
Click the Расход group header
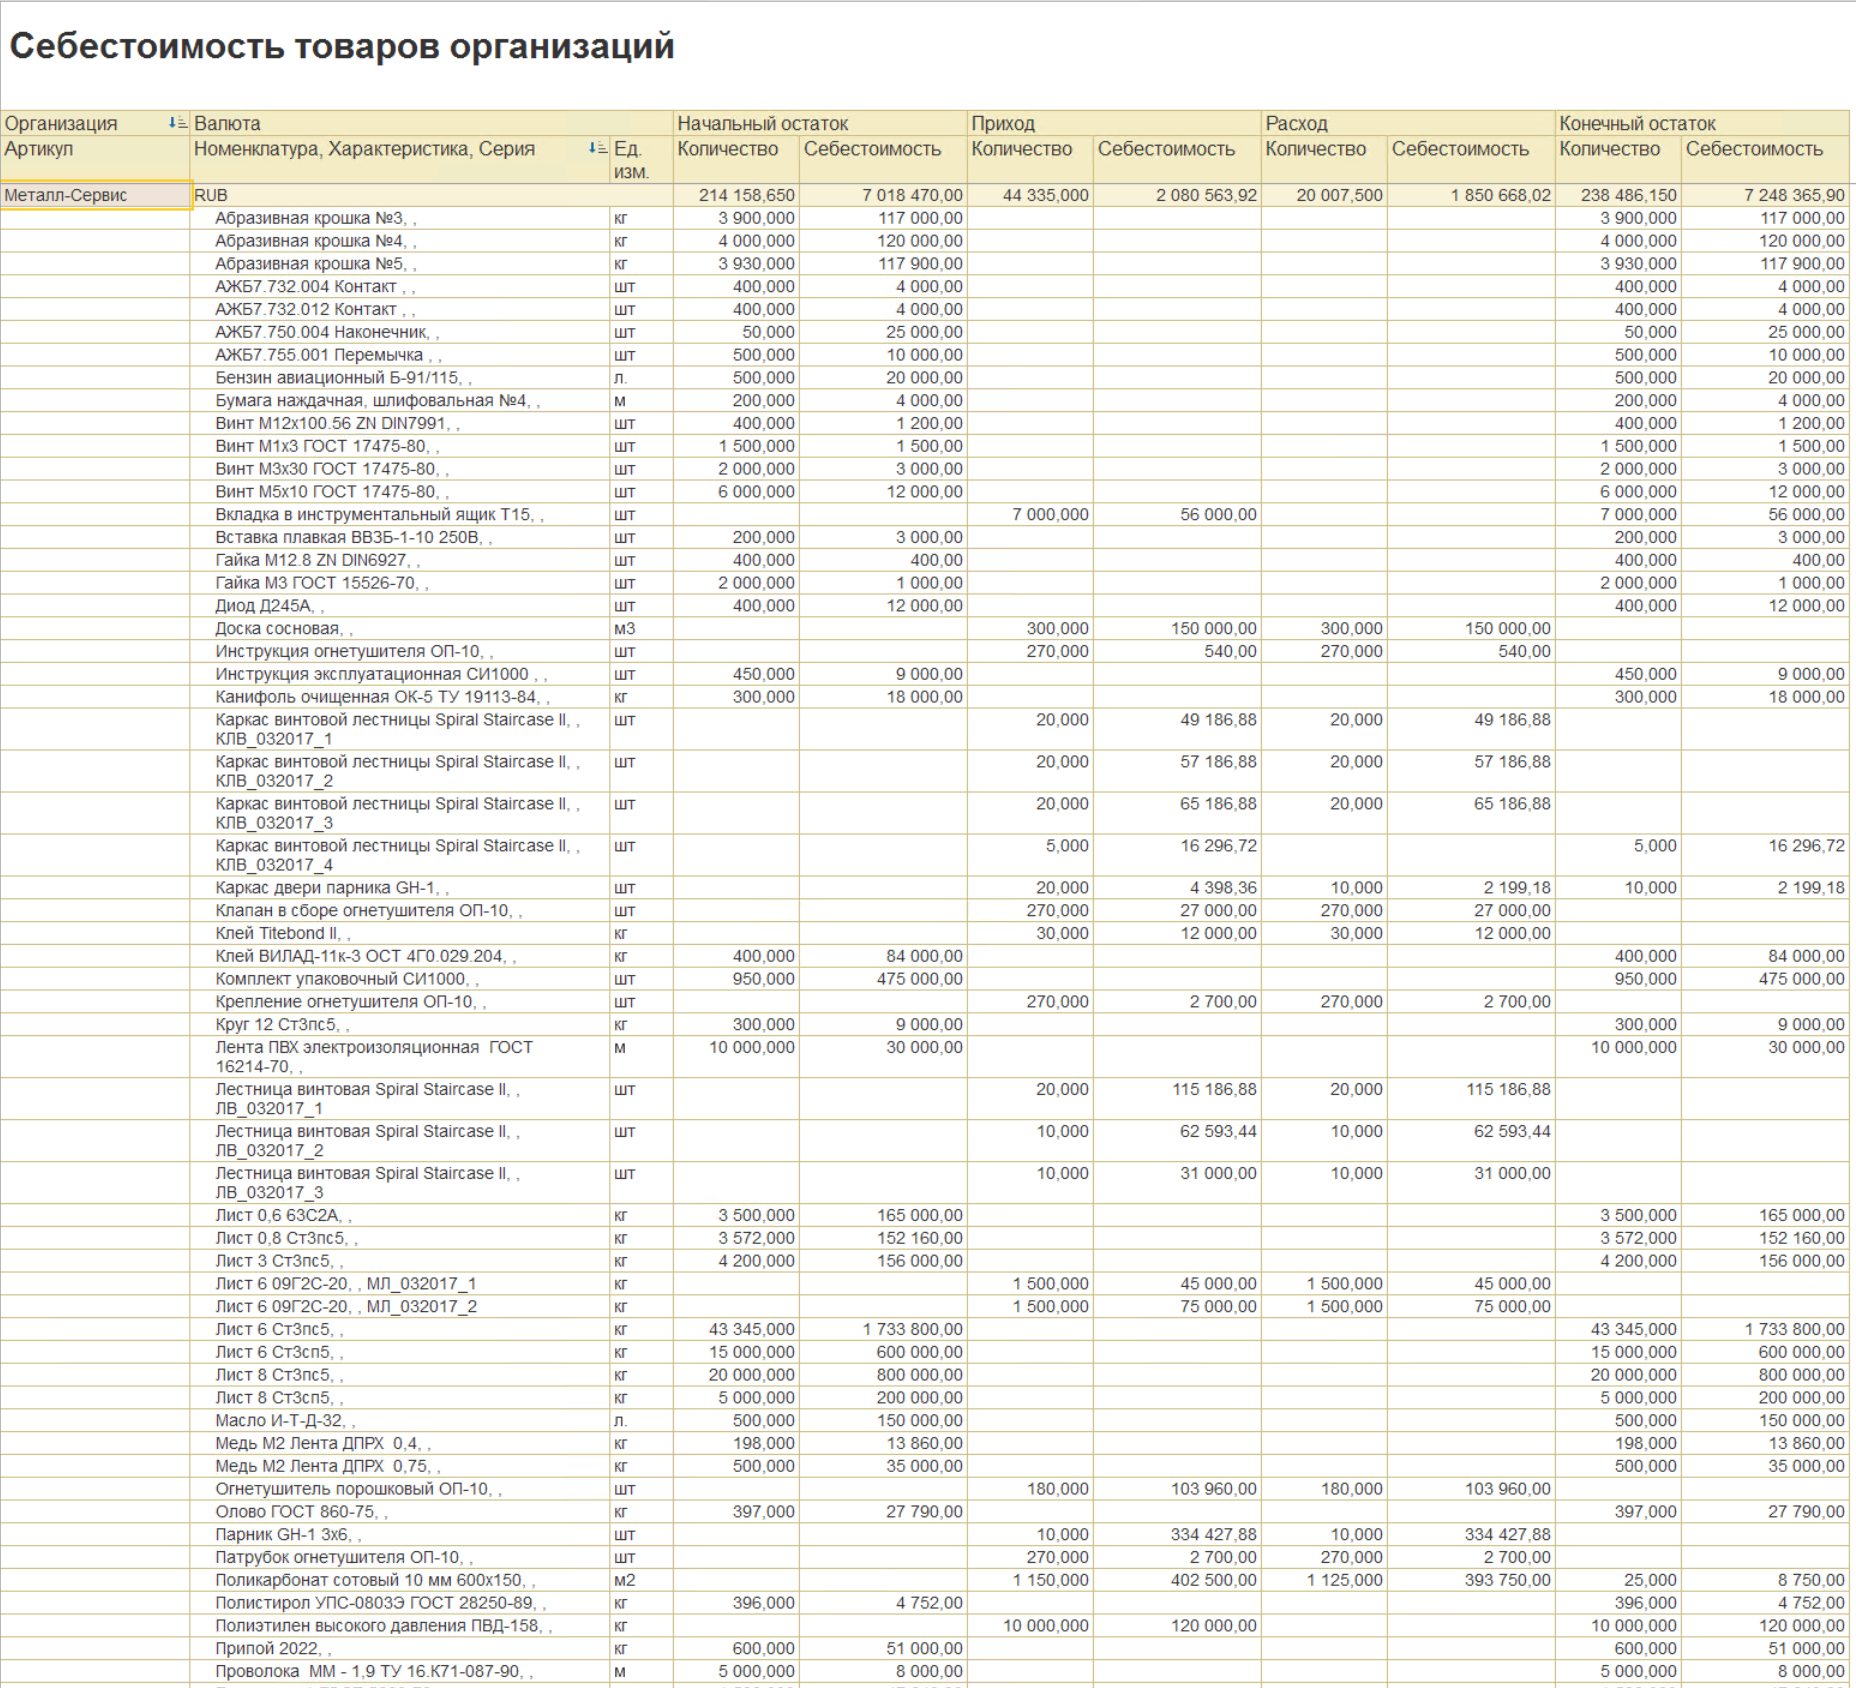coord(1296,123)
